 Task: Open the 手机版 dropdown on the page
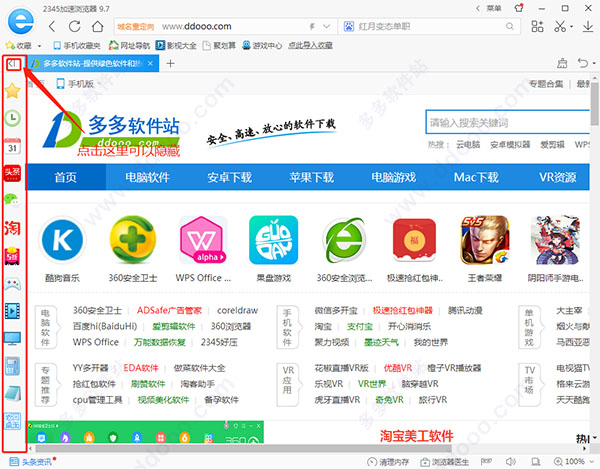(78, 84)
